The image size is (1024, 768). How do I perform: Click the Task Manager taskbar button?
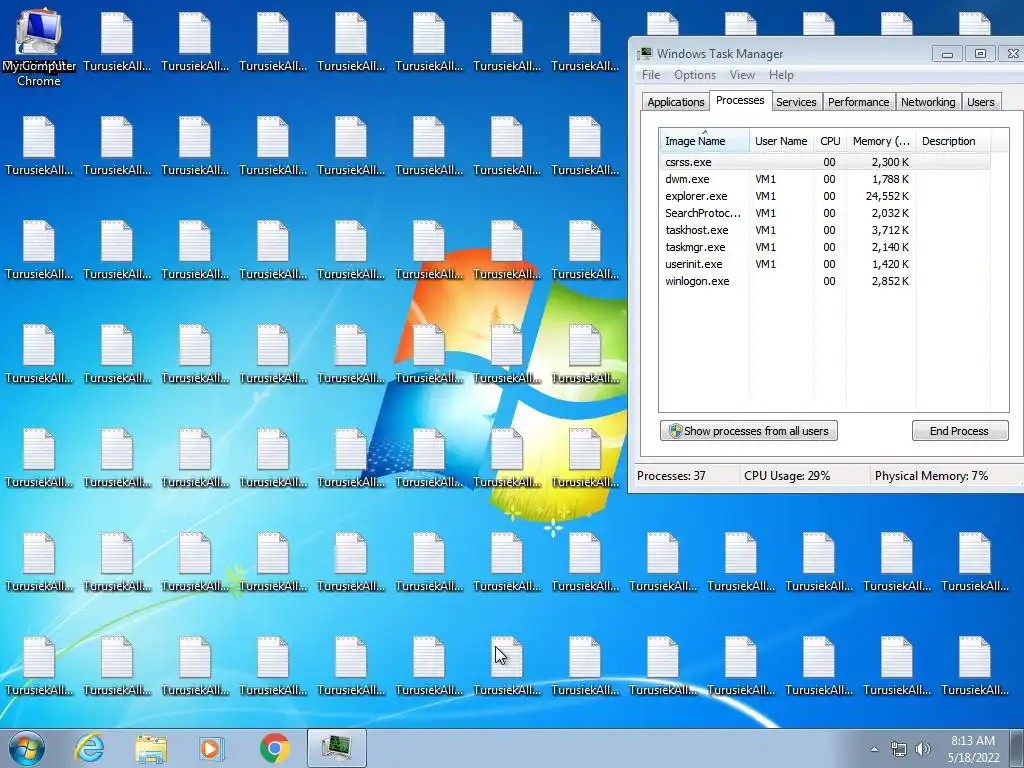coord(336,748)
